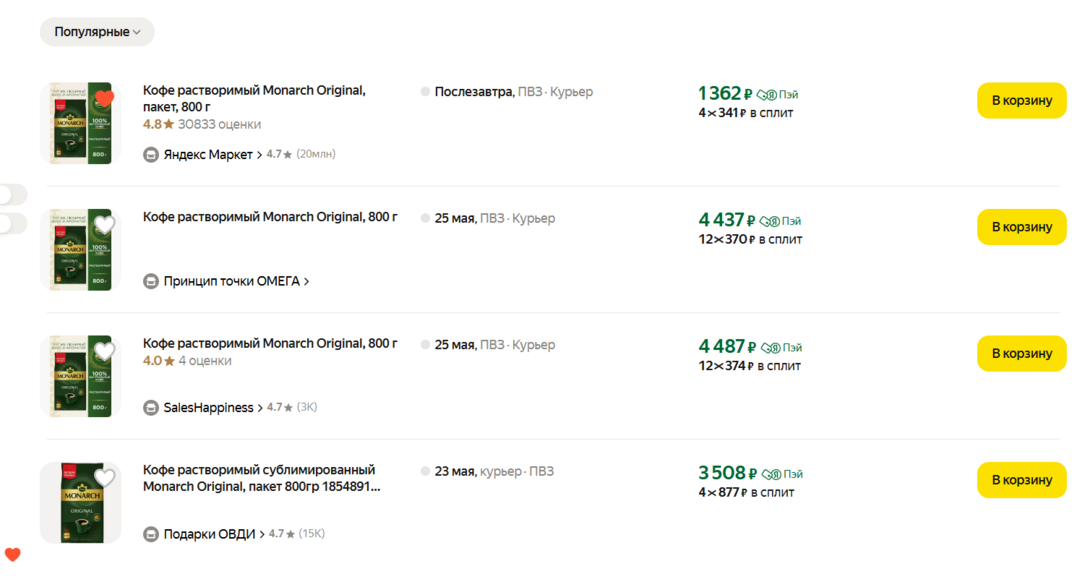Image resolution: width=1090 pixels, height=582 pixels.
Task: Click the Яндекс Маркет store icon
Action: (x=151, y=155)
